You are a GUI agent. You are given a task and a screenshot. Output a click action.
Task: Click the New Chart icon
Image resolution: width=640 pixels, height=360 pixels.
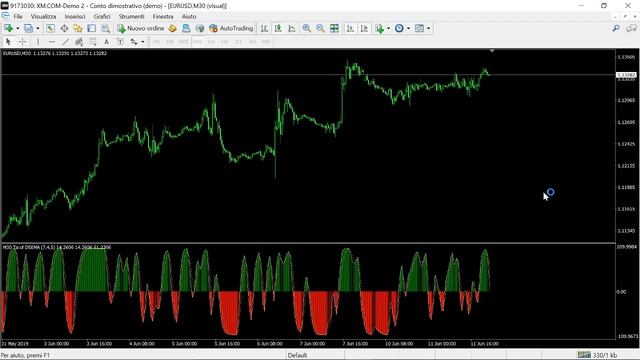click(x=8, y=28)
